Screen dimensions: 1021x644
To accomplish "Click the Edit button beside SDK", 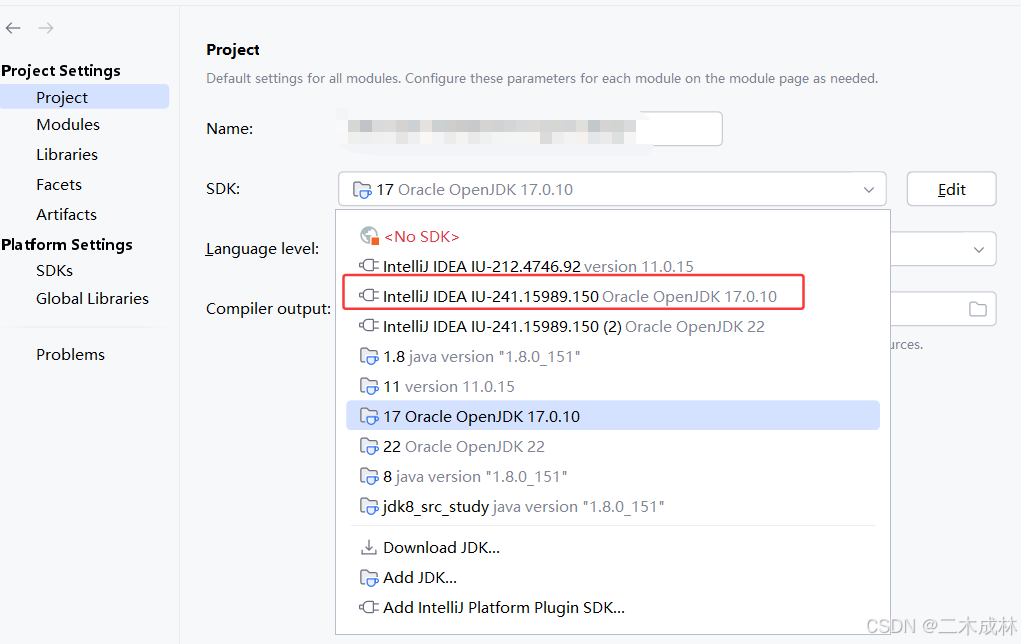I will [x=951, y=189].
